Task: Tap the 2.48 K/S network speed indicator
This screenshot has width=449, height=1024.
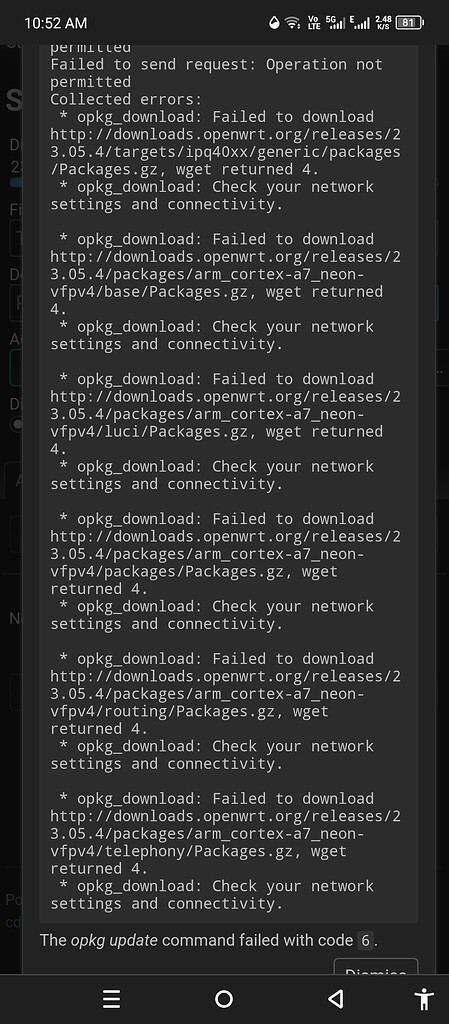Action: [x=383, y=23]
